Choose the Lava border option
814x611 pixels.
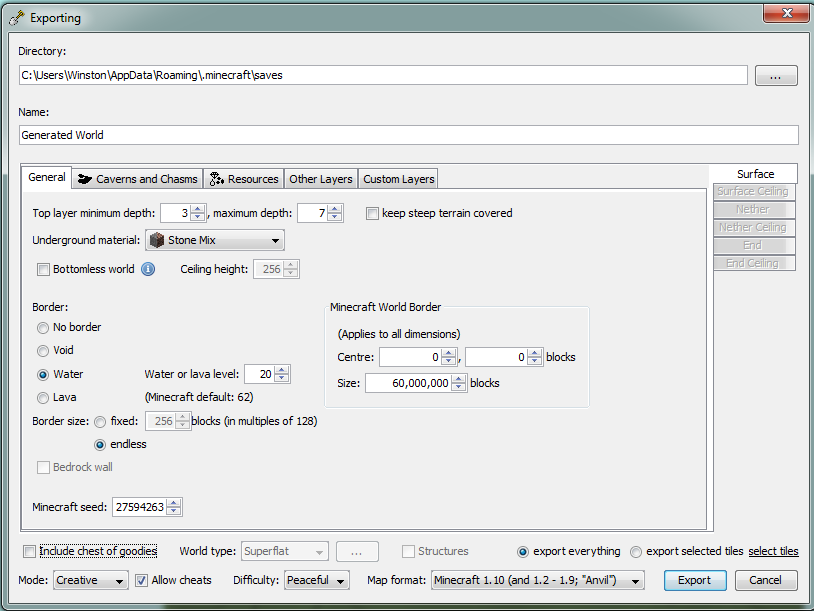coord(43,397)
